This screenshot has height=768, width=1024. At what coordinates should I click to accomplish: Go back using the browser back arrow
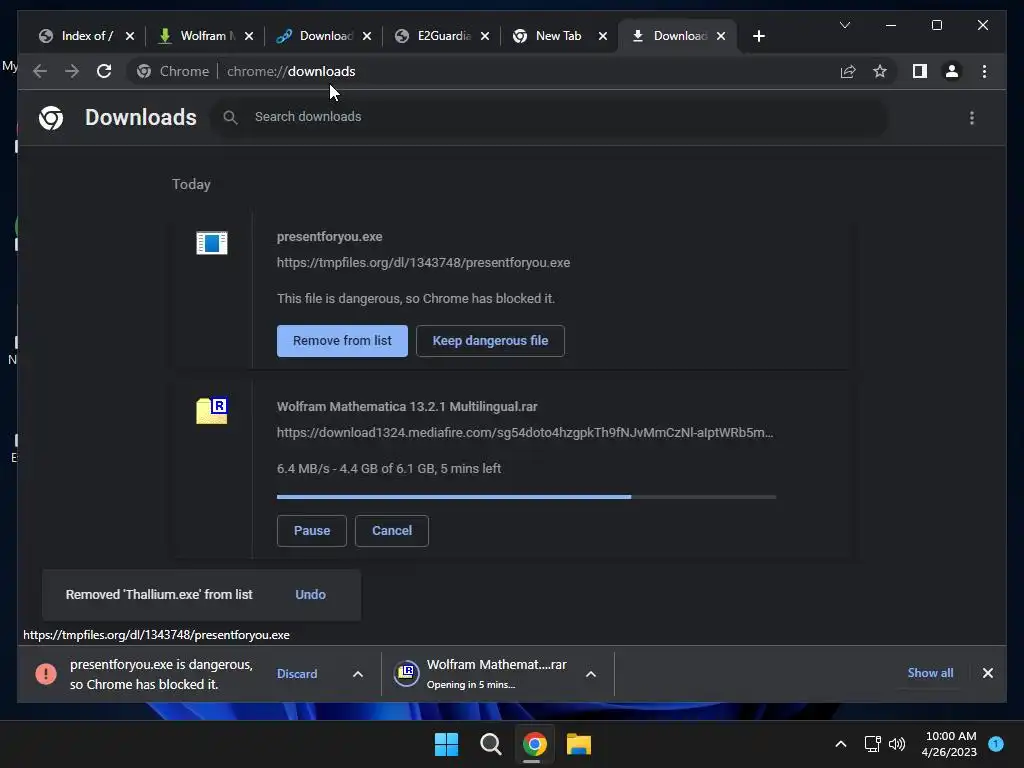point(40,71)
